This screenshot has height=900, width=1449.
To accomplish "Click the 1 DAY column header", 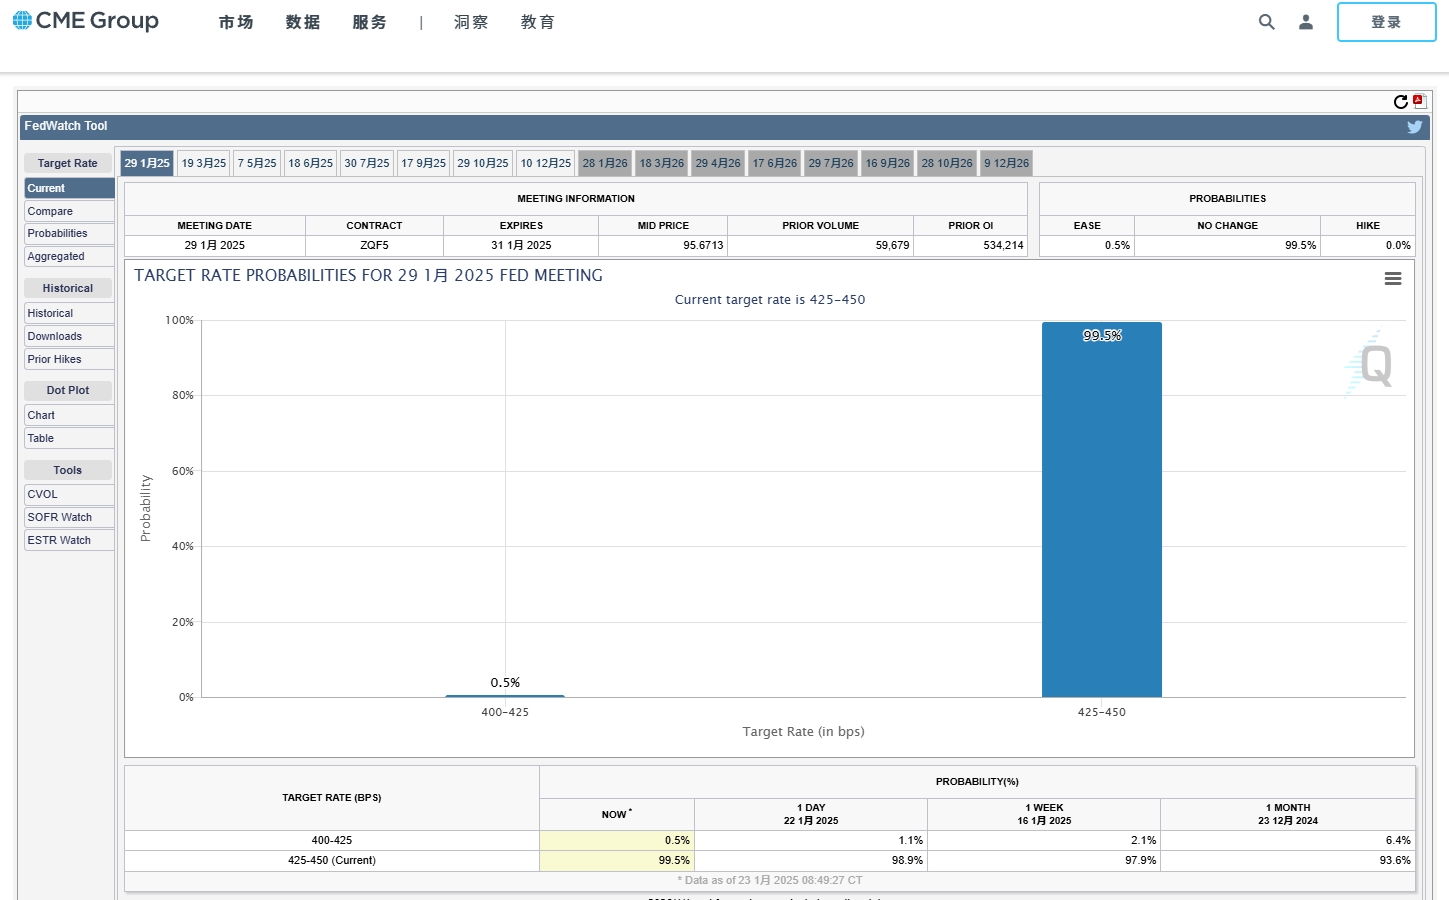I will [x=811, y=814].
